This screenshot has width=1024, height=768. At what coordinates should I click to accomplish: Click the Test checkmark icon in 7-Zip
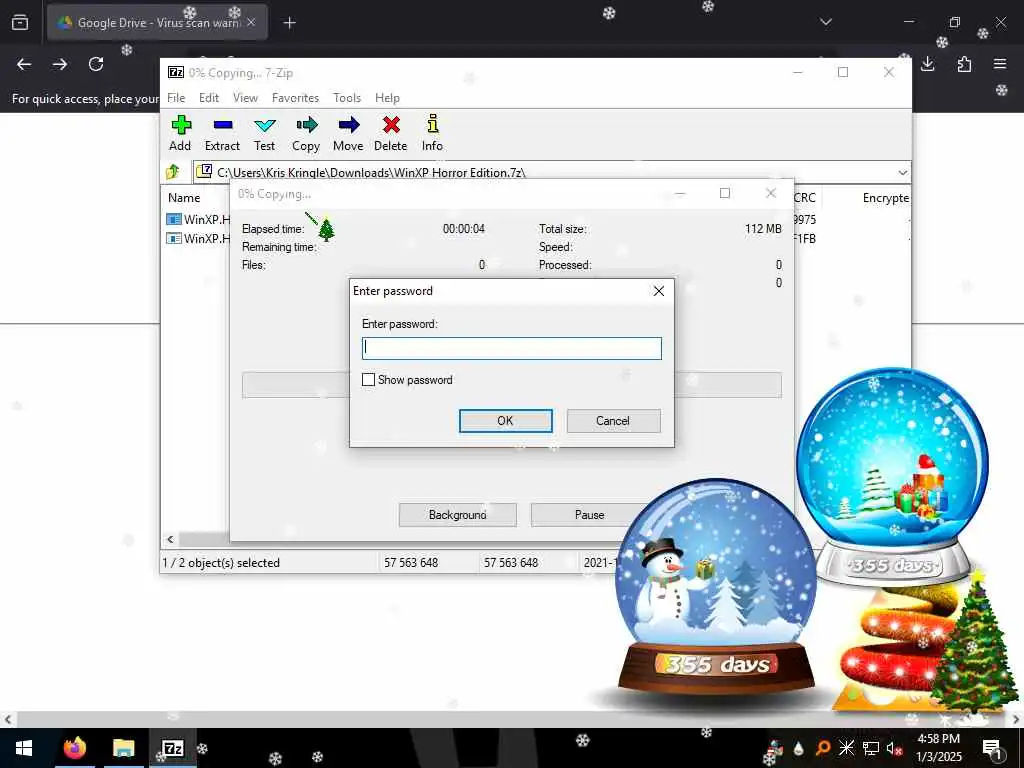[x=264, y=125]
